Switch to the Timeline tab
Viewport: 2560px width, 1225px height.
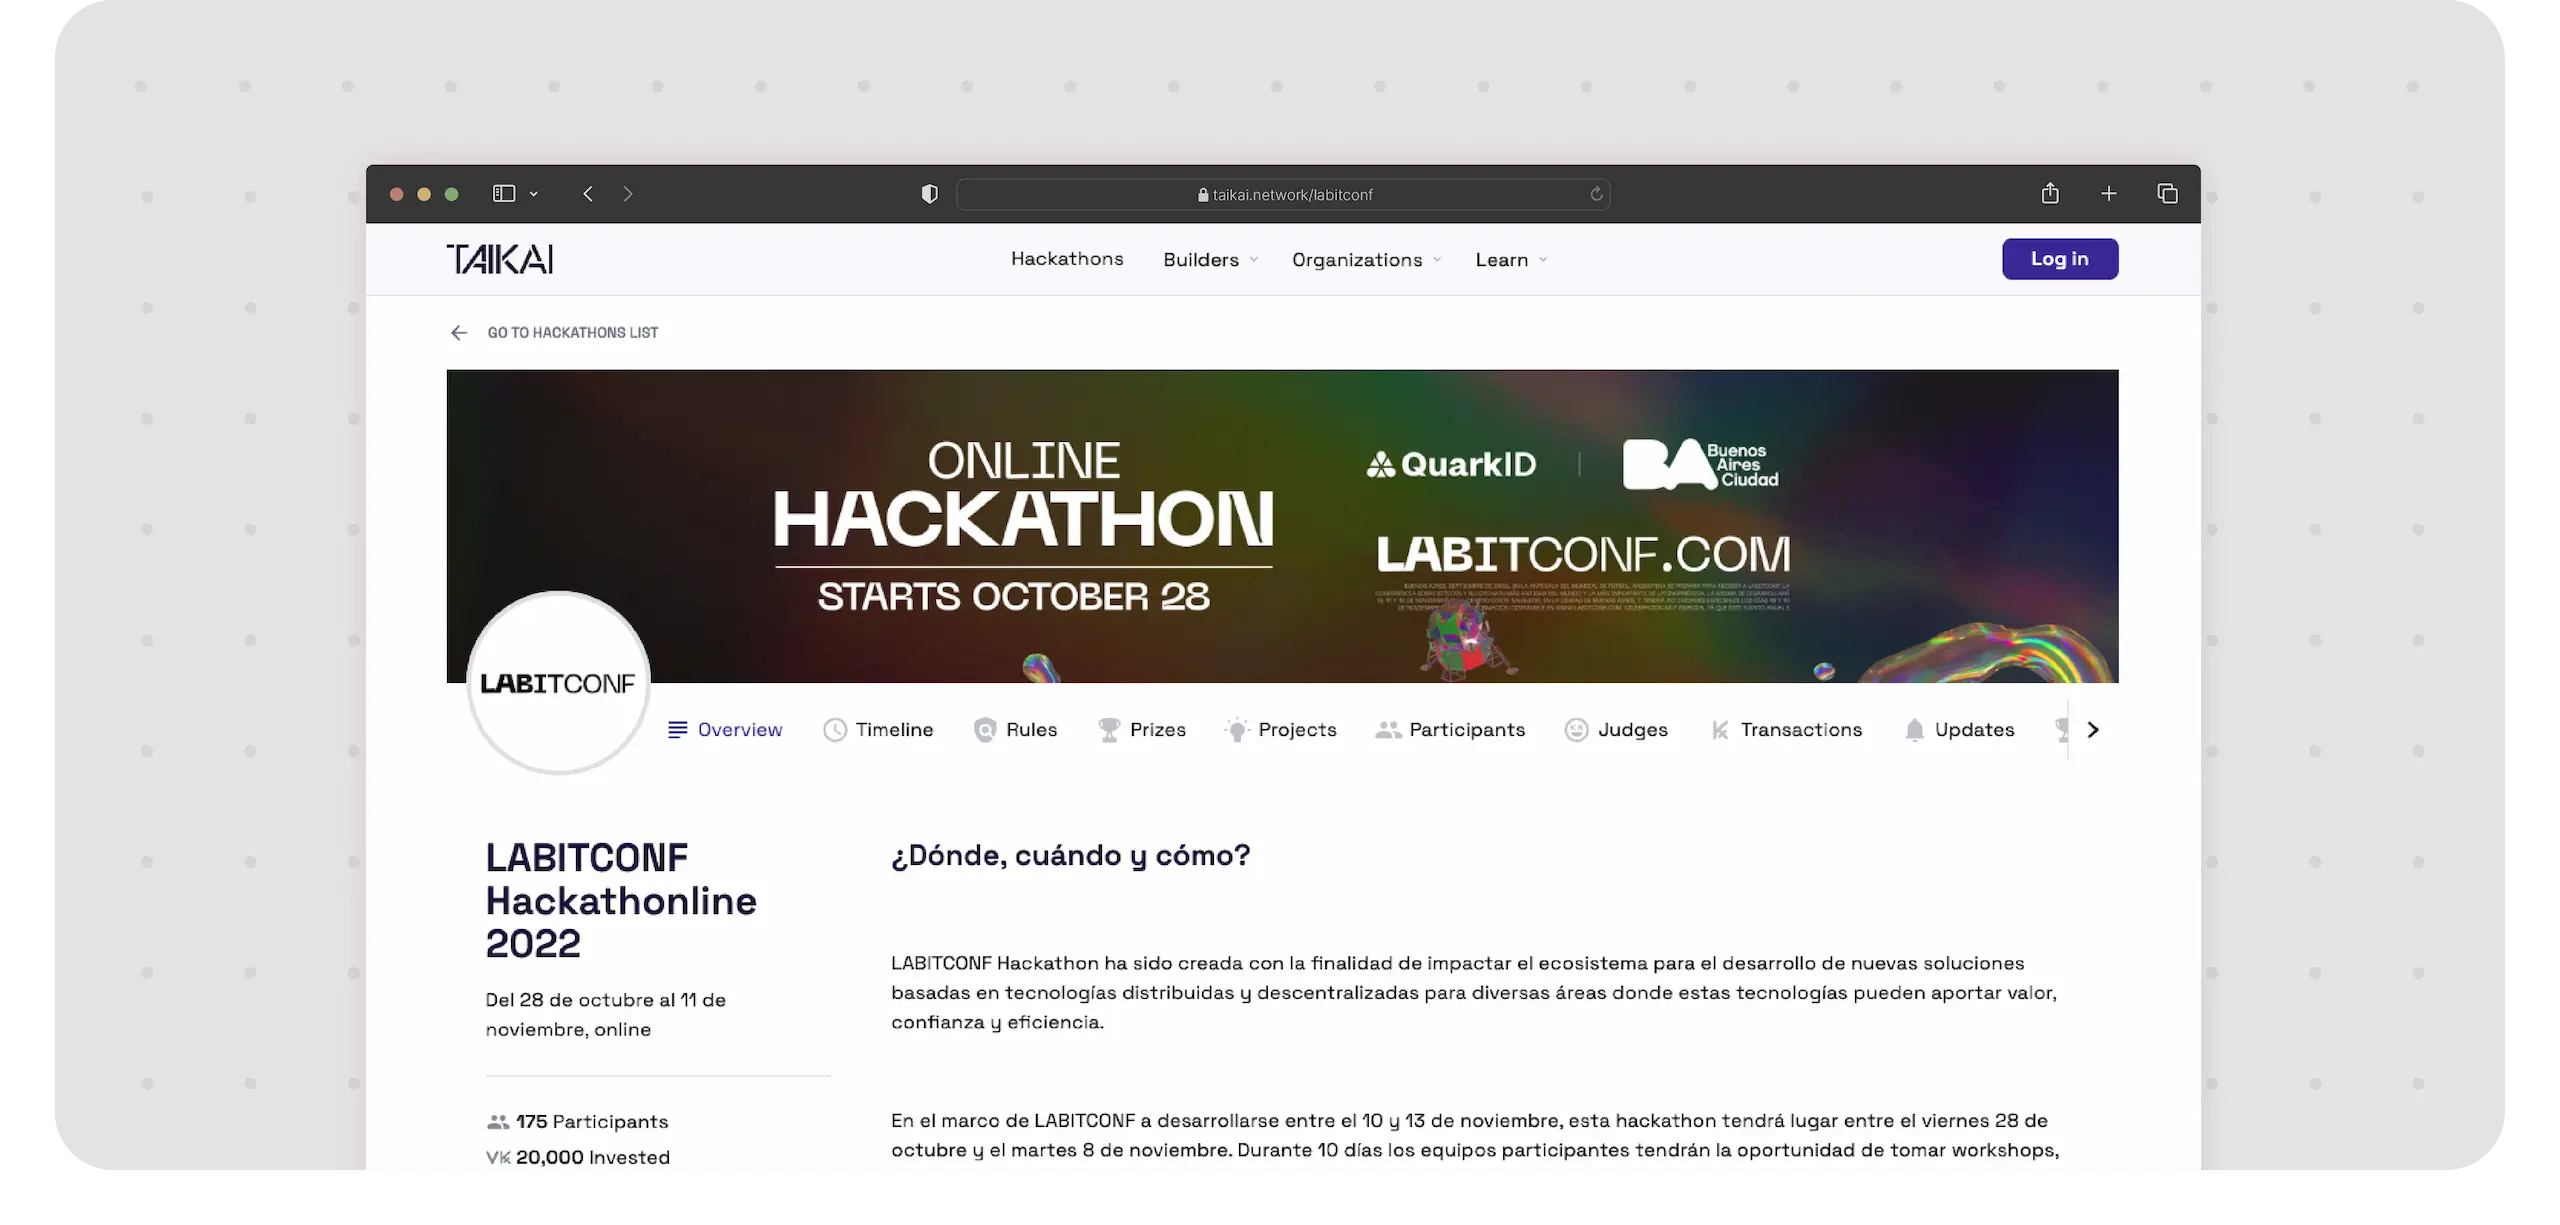pos(878,730)
